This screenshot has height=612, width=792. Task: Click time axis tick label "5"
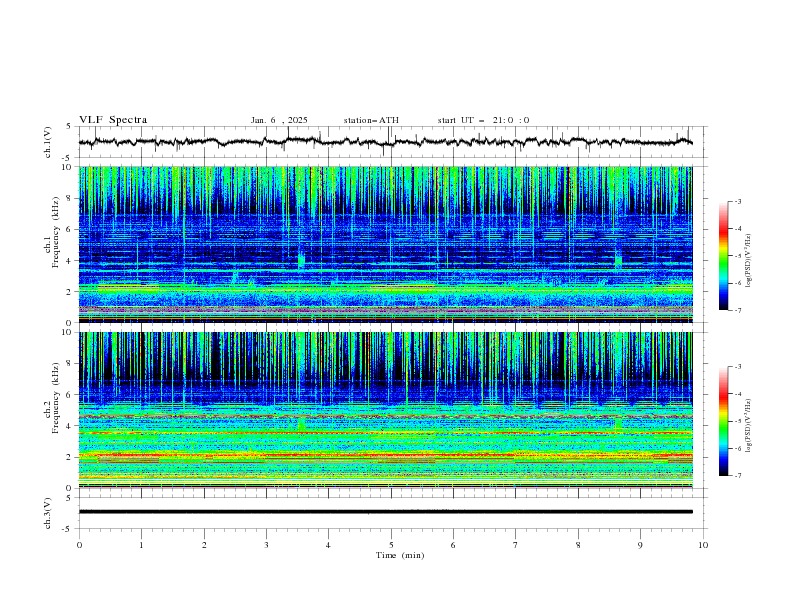coord(391,545)
